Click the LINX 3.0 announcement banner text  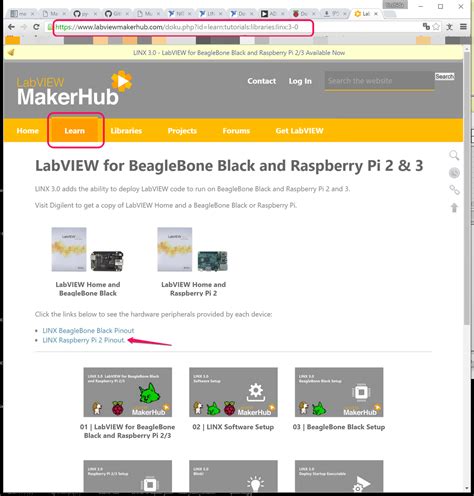pyautogui.click(x=239, y=53)
